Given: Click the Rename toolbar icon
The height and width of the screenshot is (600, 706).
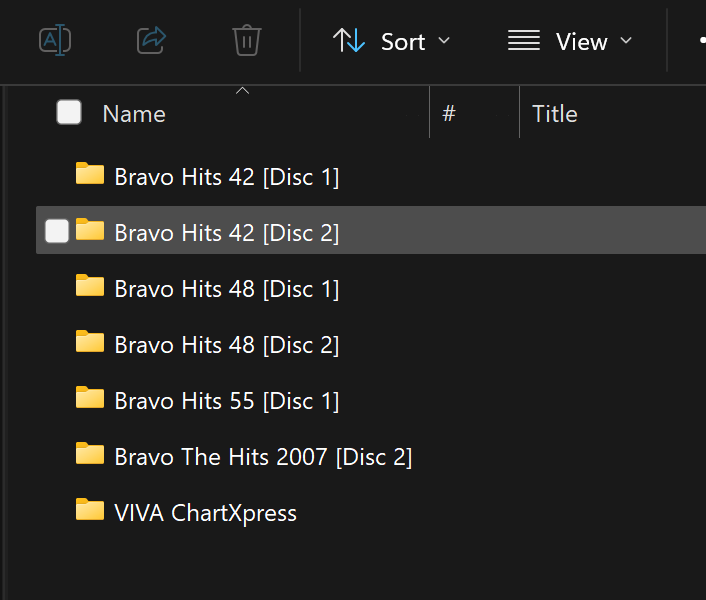Looking at the screenshot, I should [55, 41].
